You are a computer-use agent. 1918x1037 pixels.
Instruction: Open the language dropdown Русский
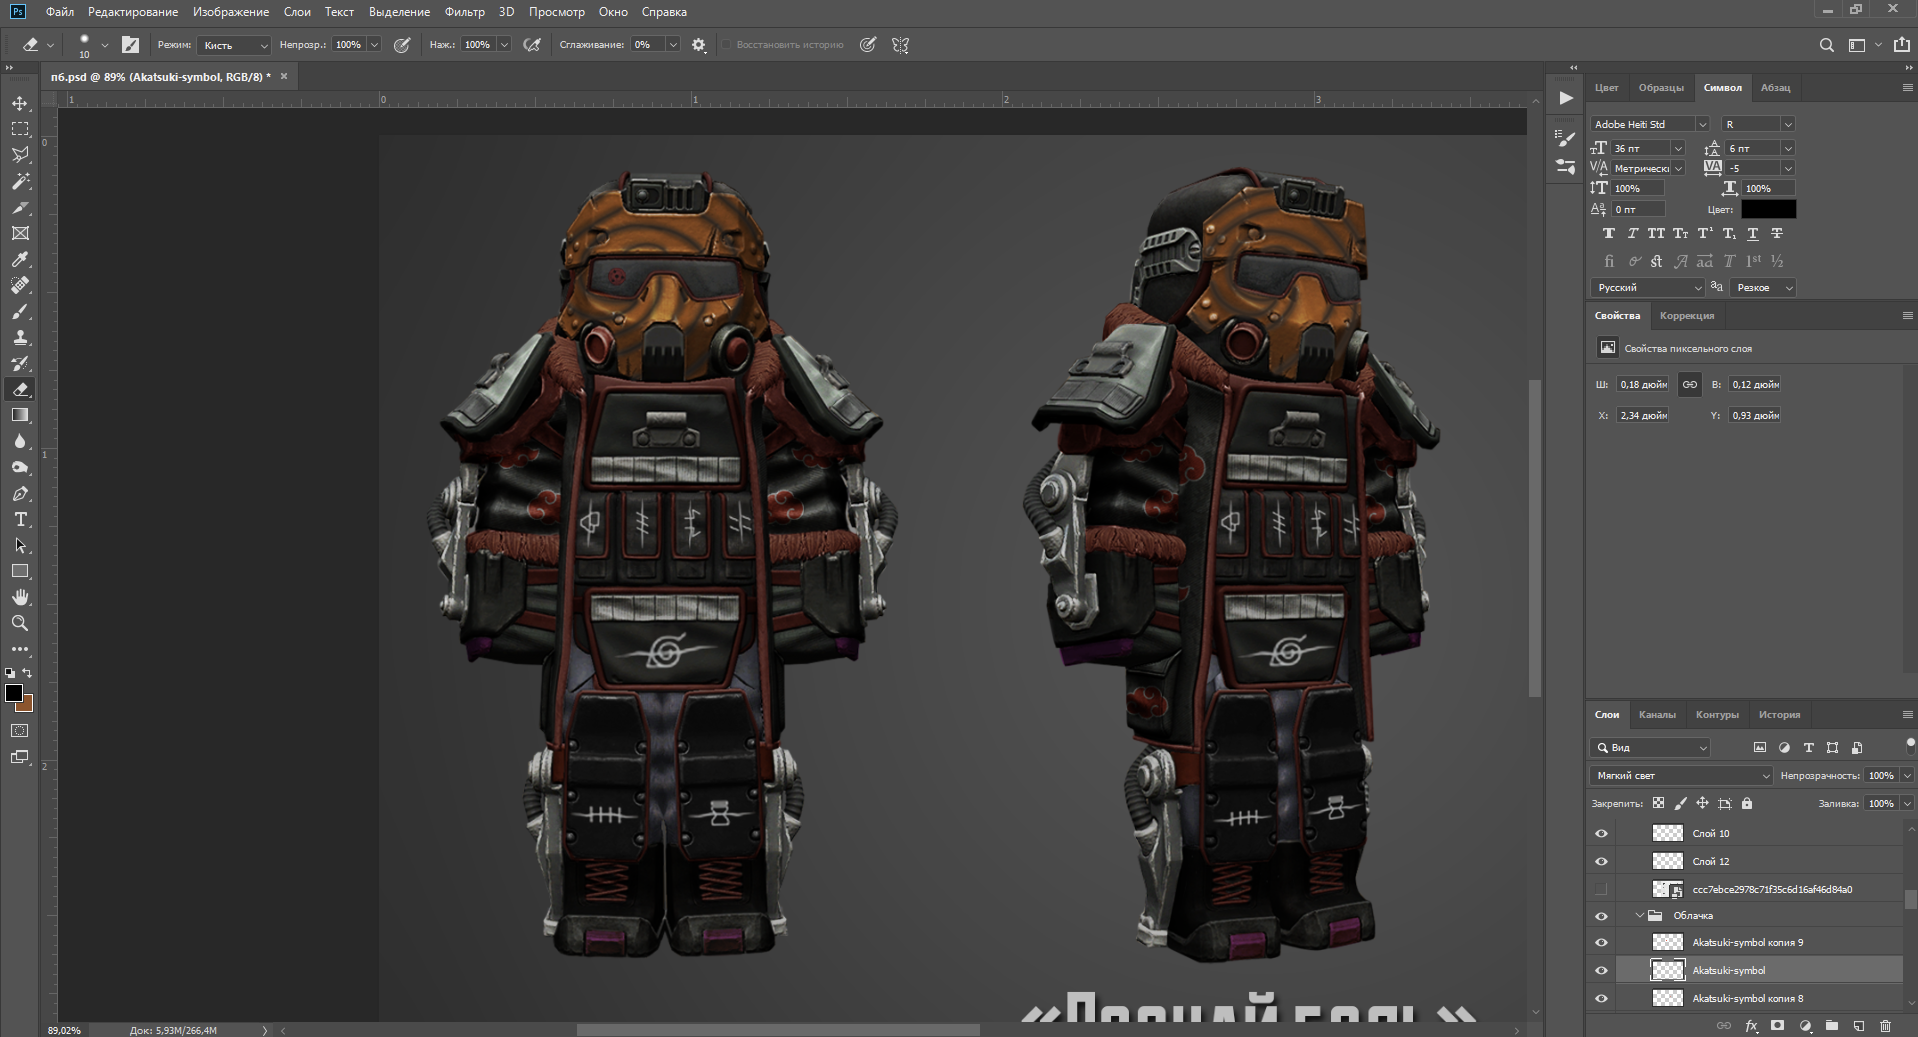point(1647,287)
